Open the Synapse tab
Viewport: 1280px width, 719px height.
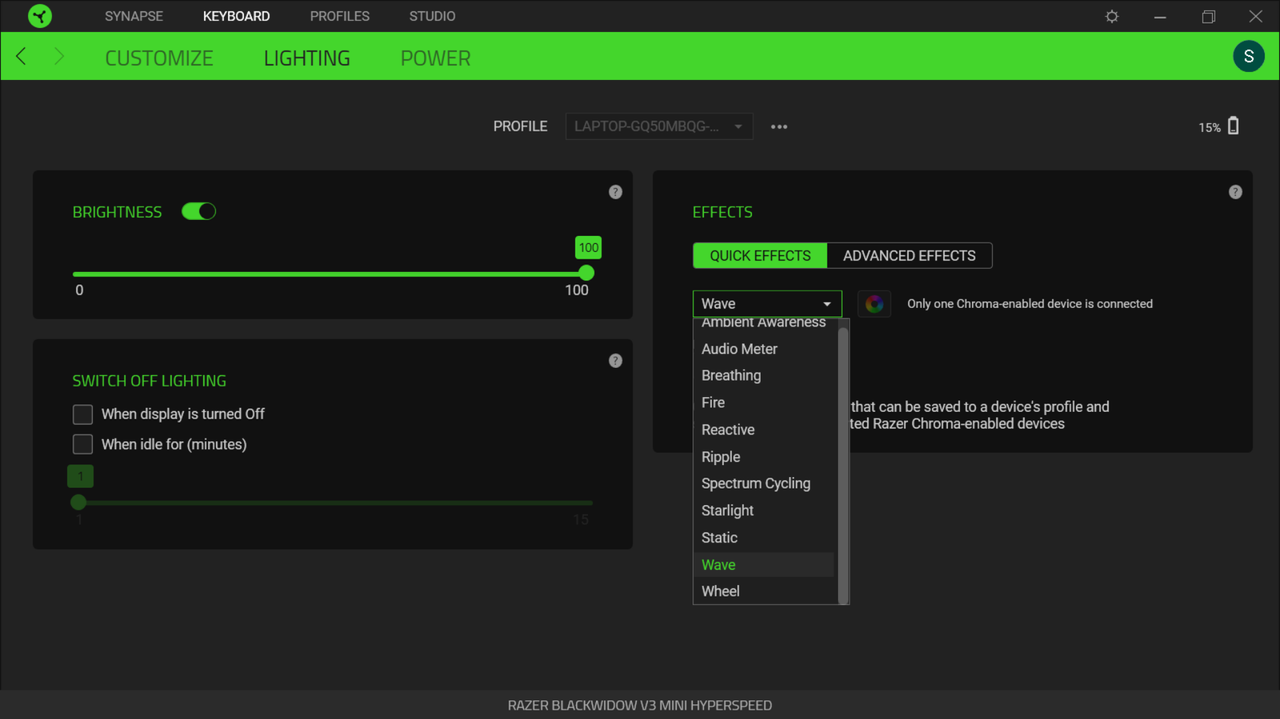134,16
